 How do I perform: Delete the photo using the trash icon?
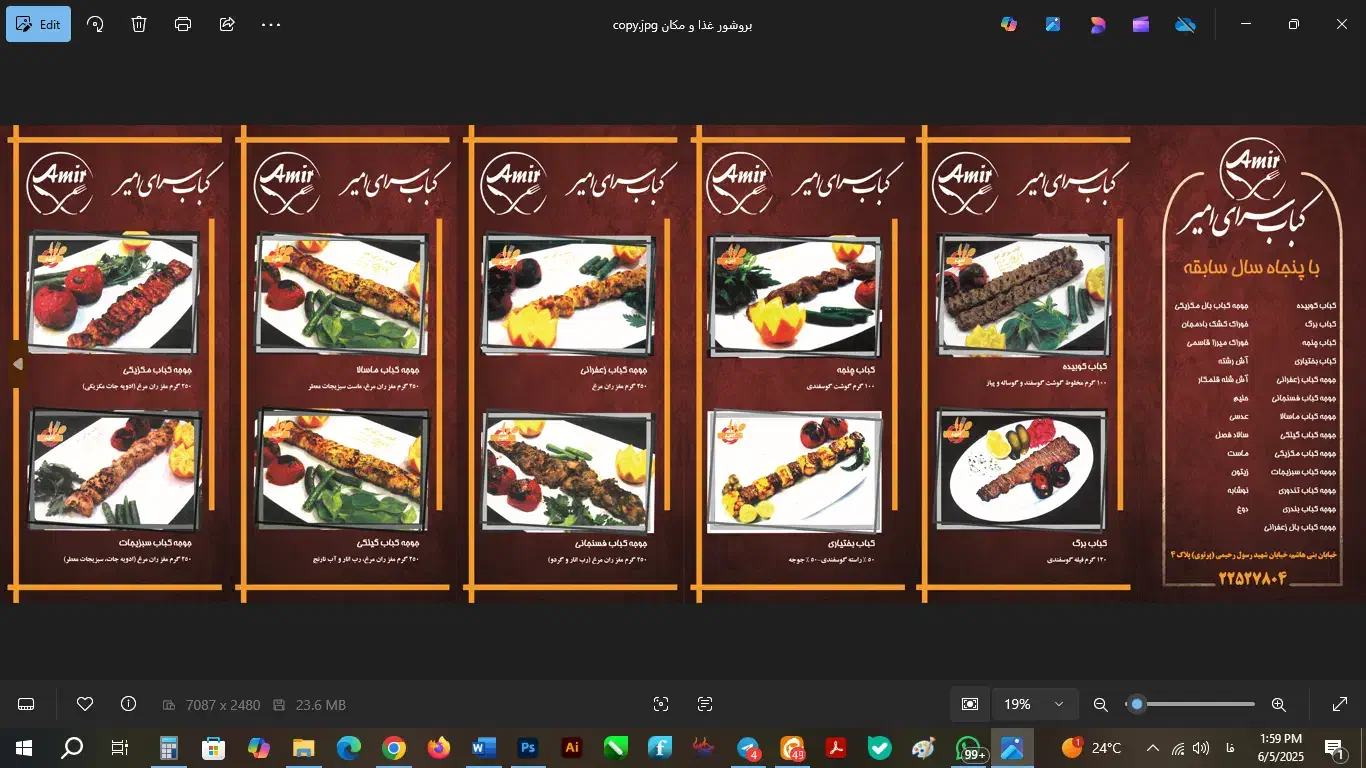139,24
